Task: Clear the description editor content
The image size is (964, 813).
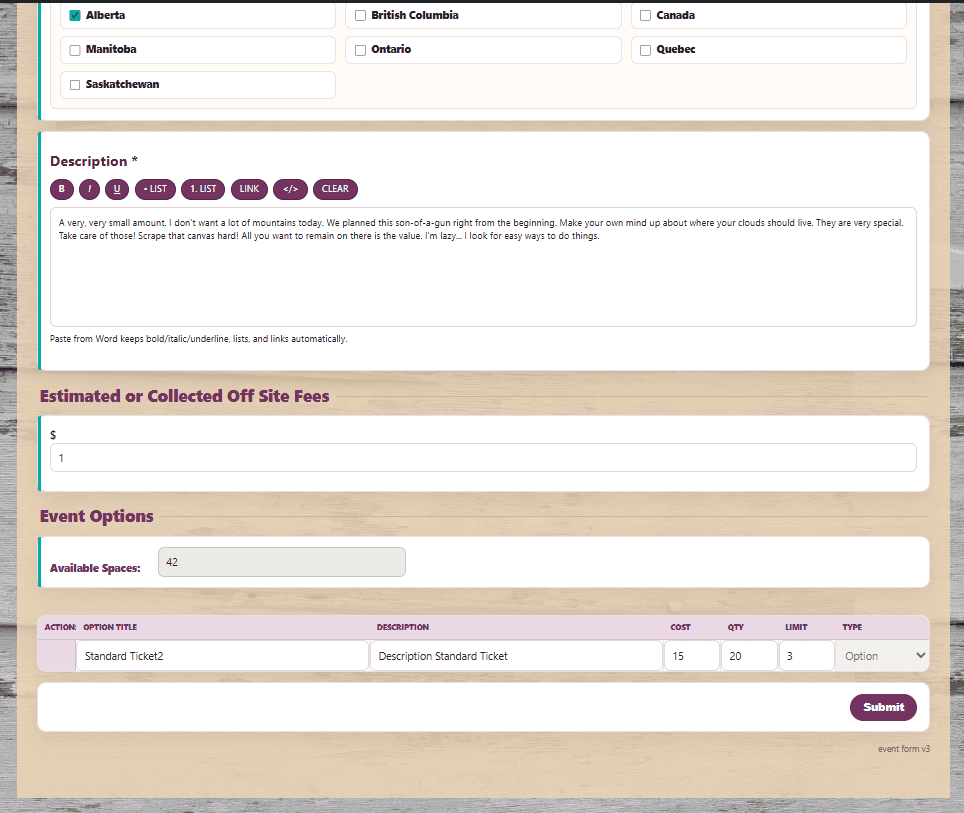Action: [x=335, y=189]
